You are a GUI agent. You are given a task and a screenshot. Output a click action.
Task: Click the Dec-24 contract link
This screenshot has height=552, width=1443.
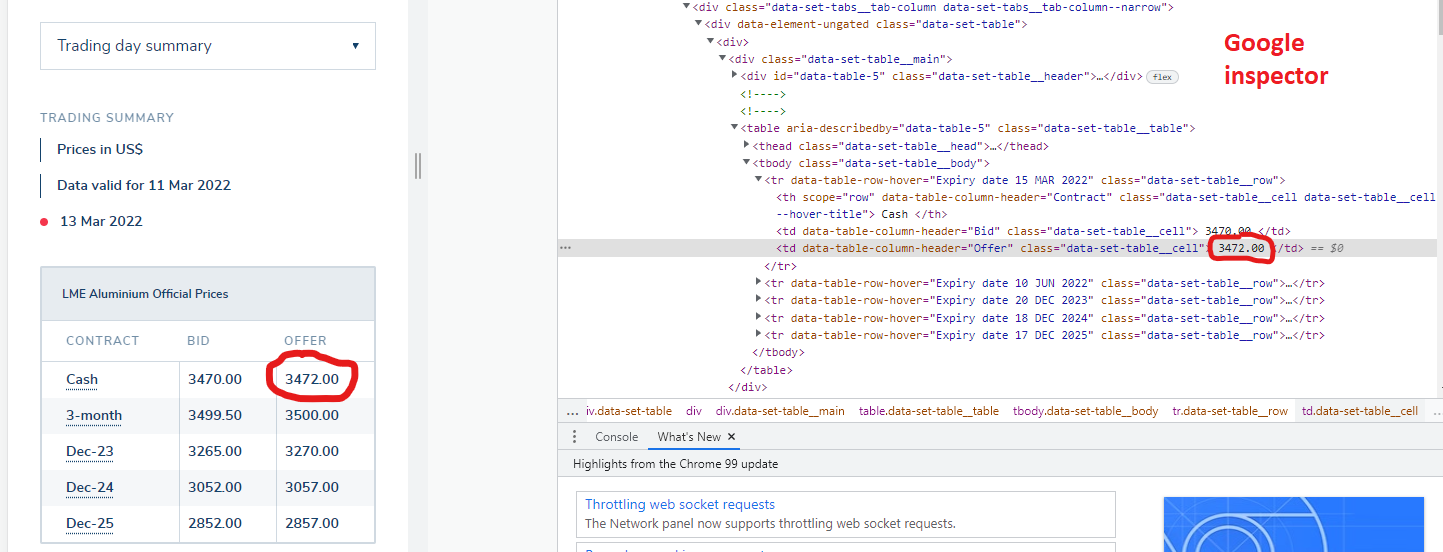pos(90,488)
